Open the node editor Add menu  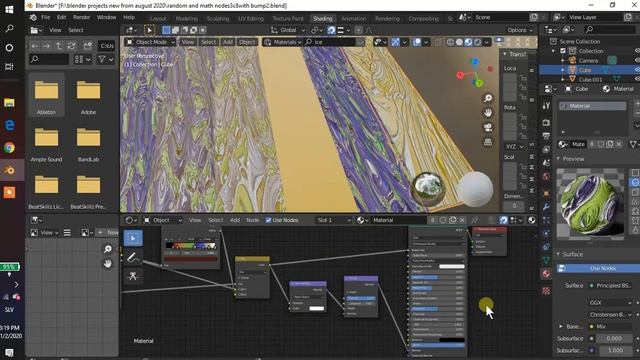coord(235,220)
